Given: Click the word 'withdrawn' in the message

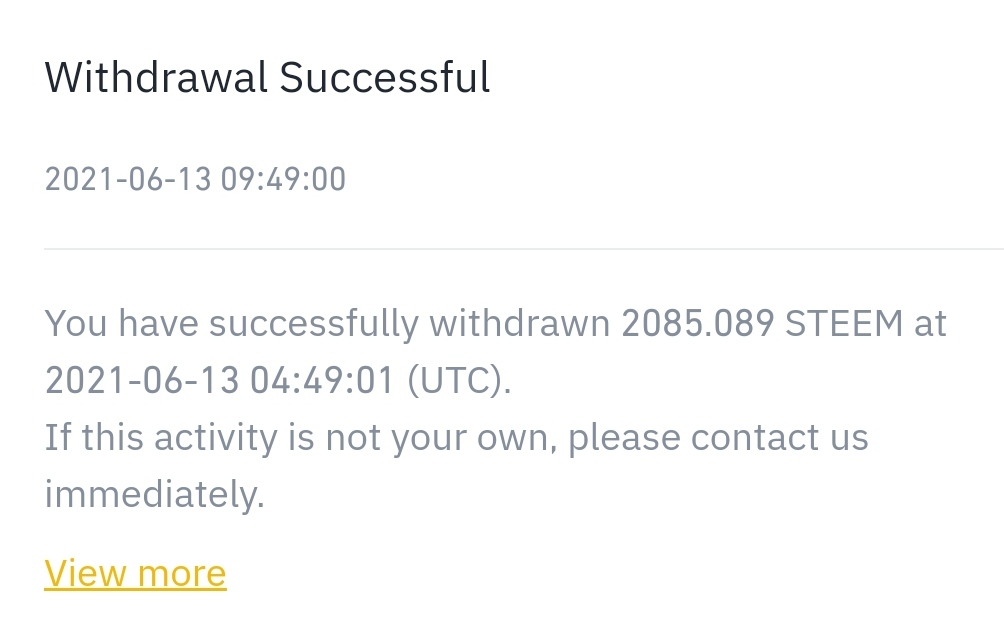Looking at the screenshot, I should tap(519, 323).
